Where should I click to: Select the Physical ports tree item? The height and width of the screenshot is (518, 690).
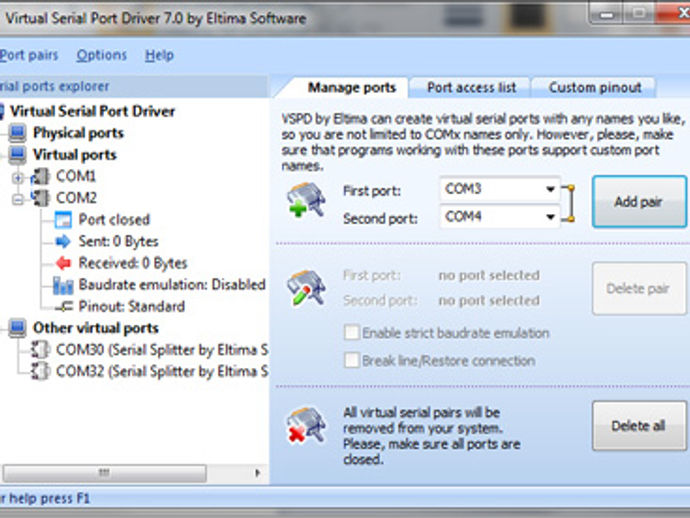(78, 133)
